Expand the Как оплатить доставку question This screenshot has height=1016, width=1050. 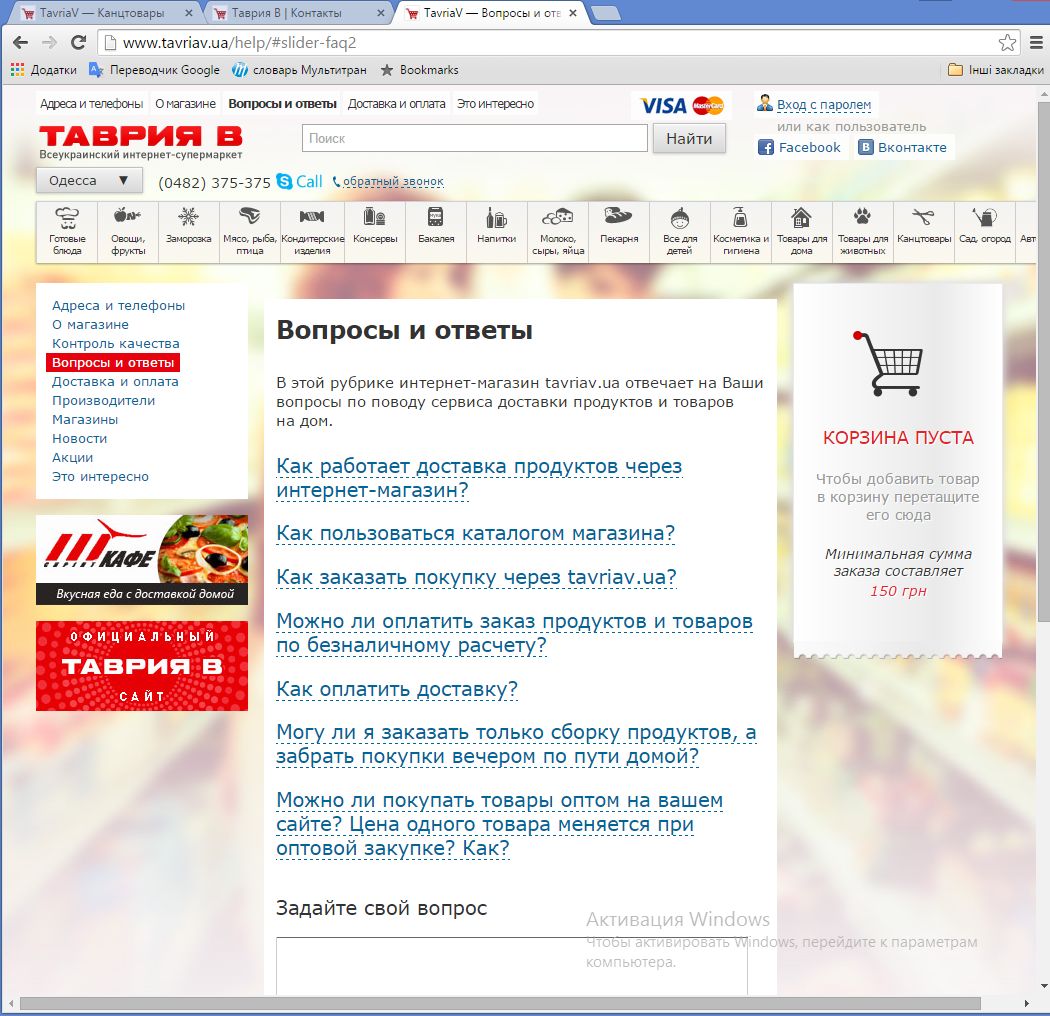(397, 690)
